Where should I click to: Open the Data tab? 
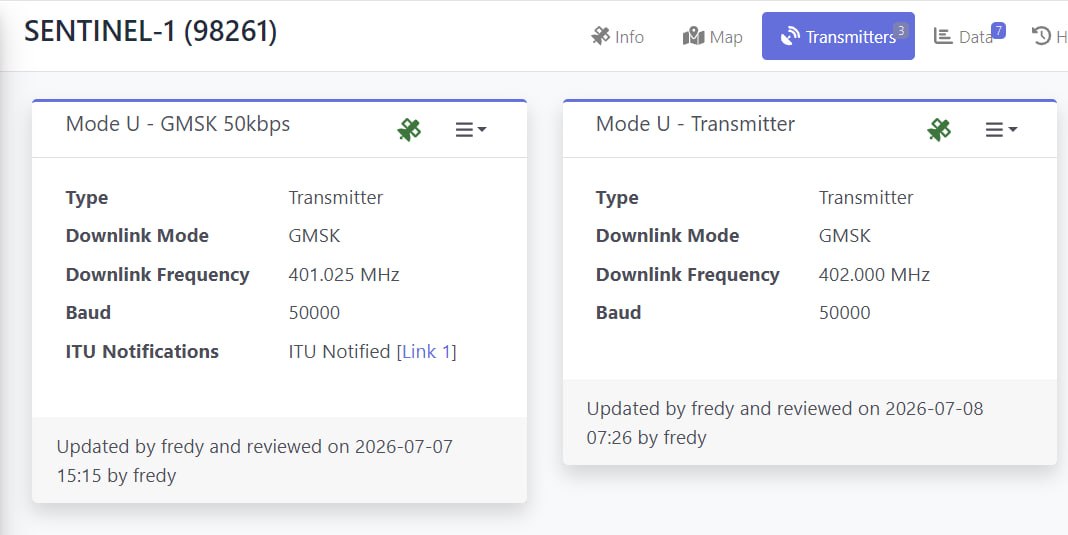tap(967, 36)
